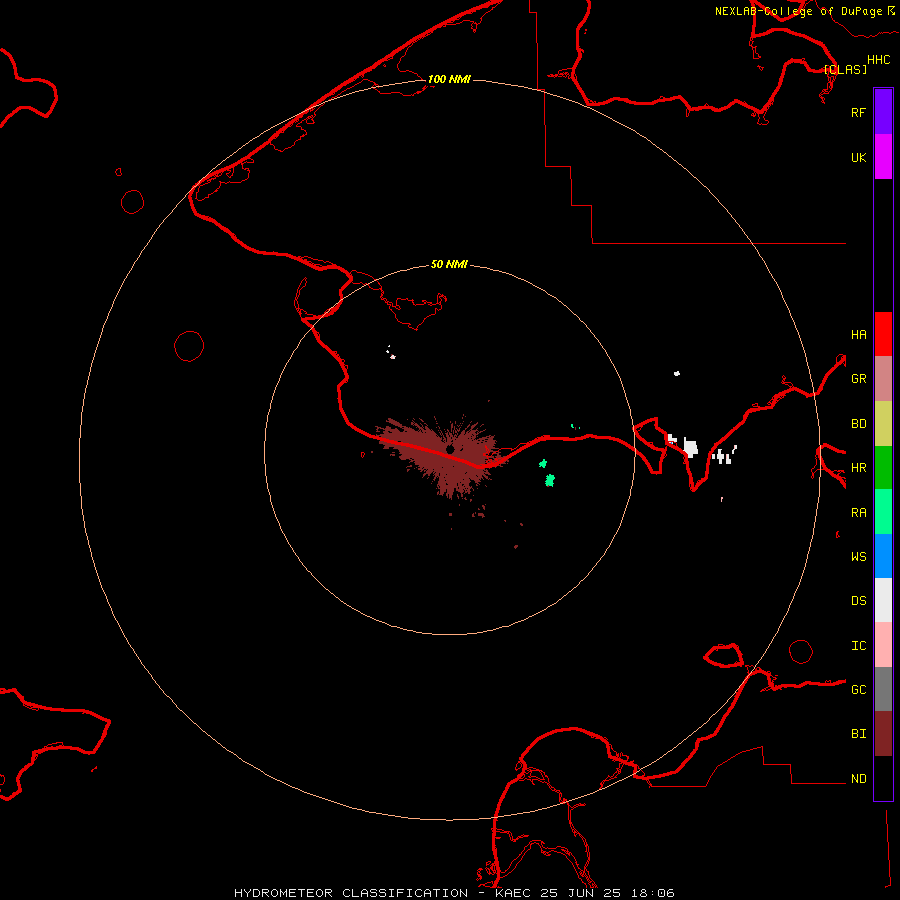Viewport: 900px width, 900px height.
Task: Click the ND legend label
Action: (859, 778)
